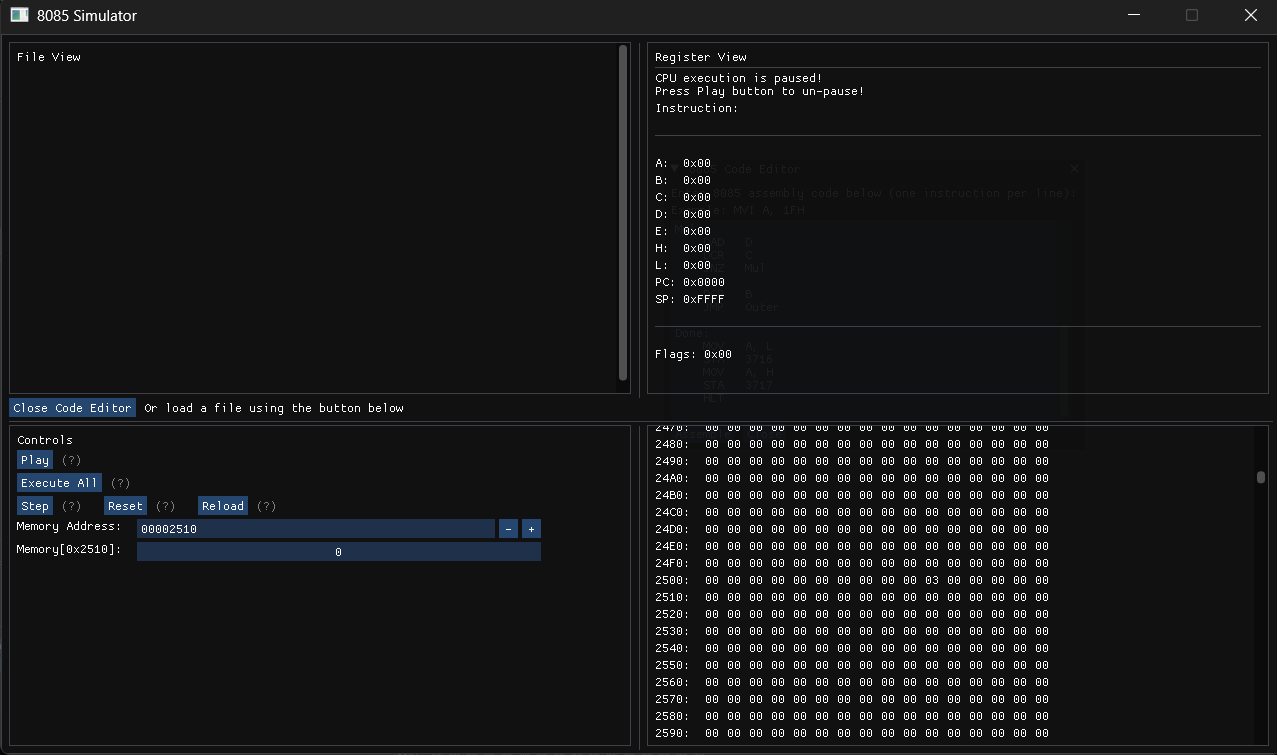Click the 'Instruction:' label
This screenshot has width=1277, height=755.
[697, 108]
